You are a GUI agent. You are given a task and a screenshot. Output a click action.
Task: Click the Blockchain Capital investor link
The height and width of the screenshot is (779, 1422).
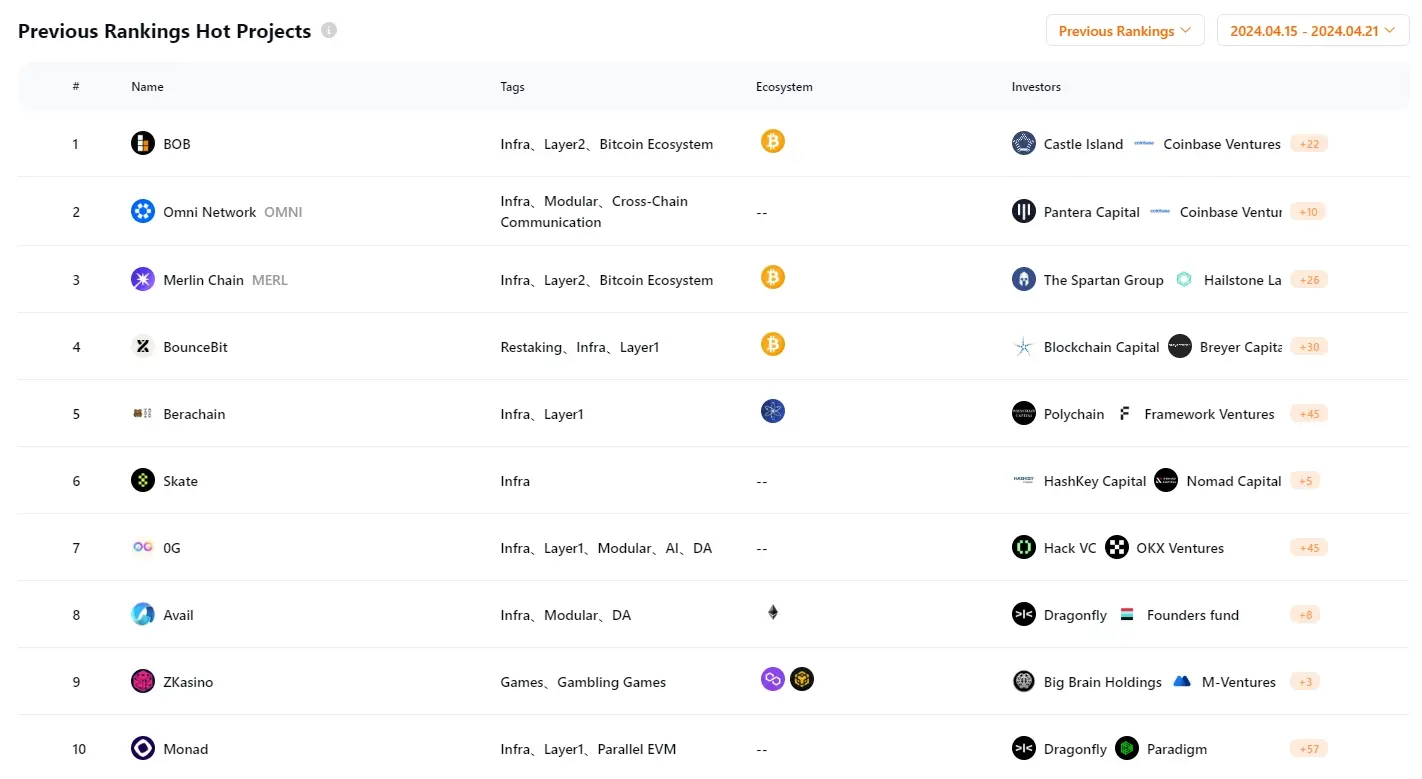coord(1101,346)
